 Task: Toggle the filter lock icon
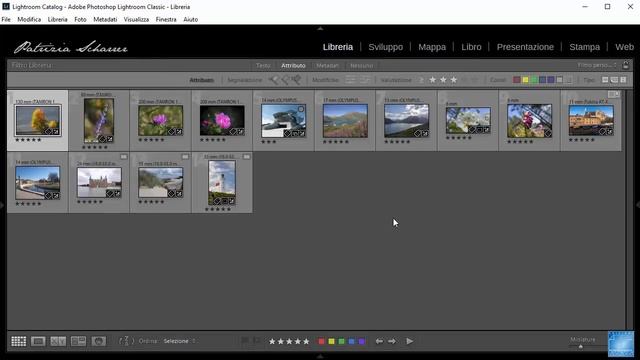tap(626, 65)
